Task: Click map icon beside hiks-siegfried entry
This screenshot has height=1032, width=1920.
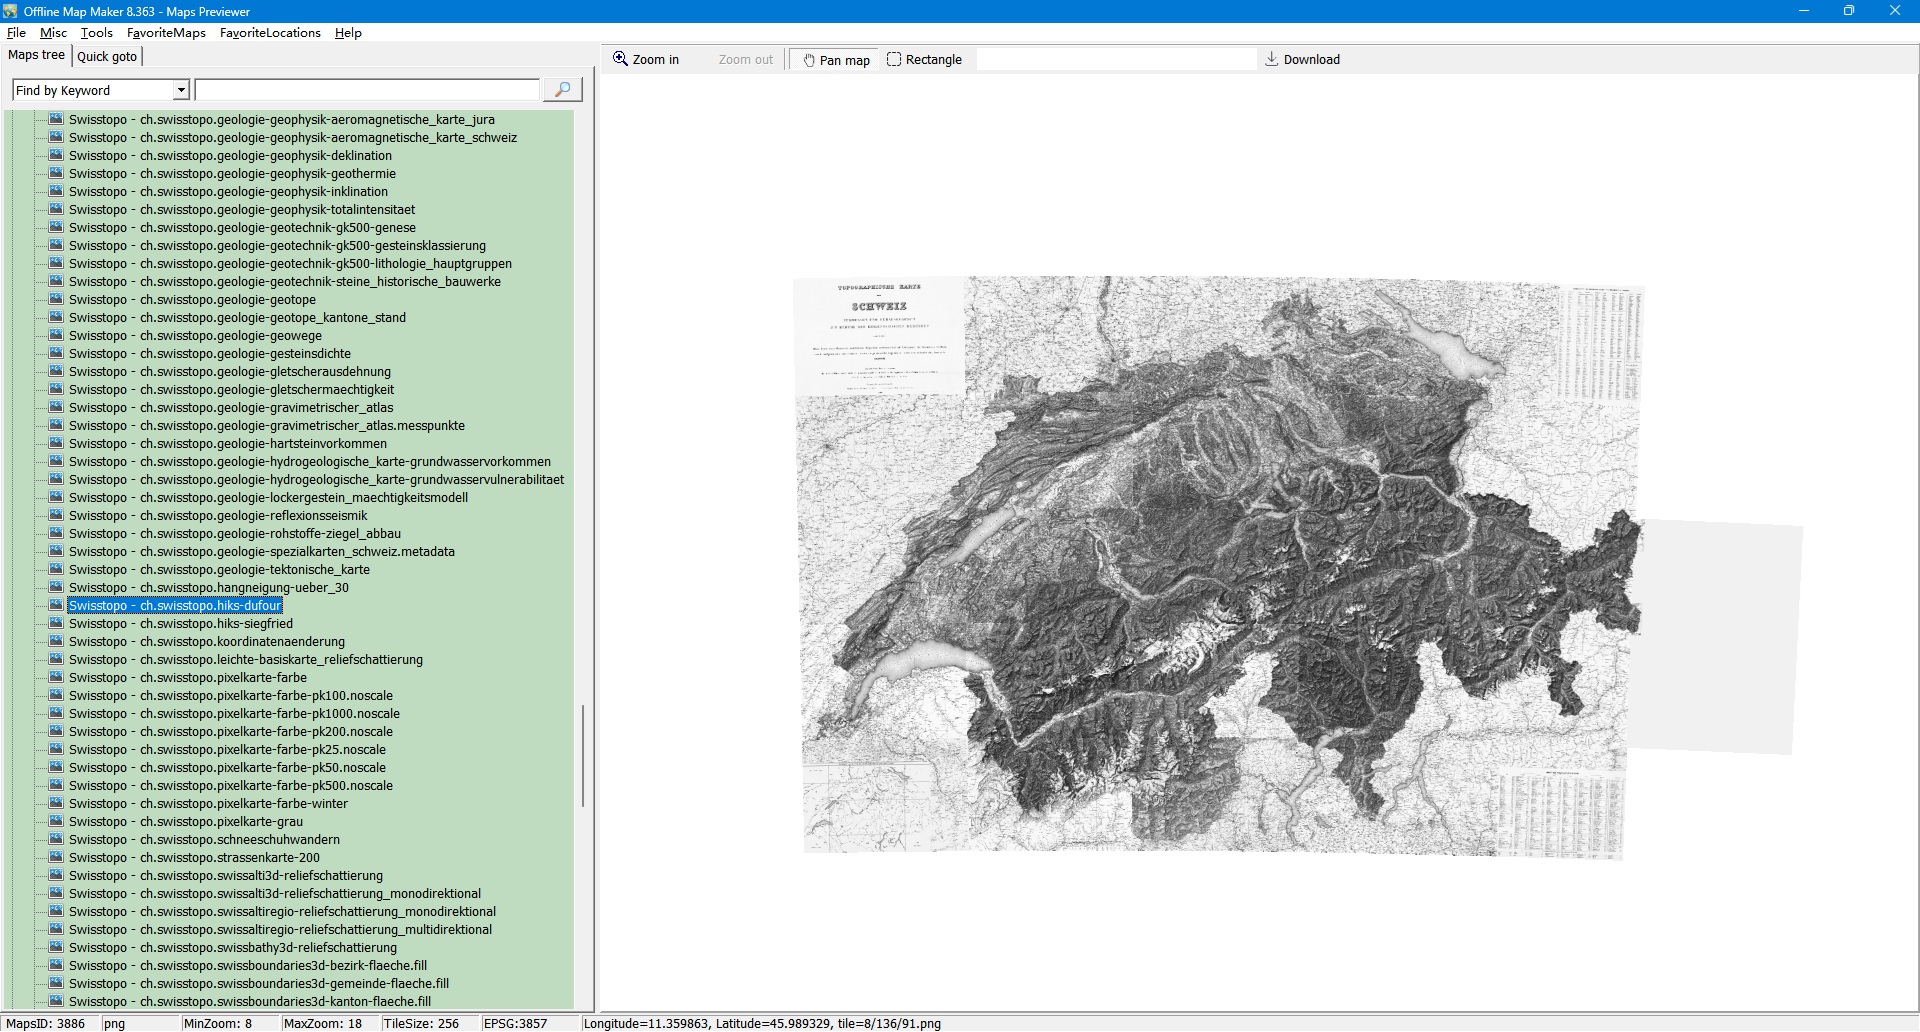Action: click(56, 623)
